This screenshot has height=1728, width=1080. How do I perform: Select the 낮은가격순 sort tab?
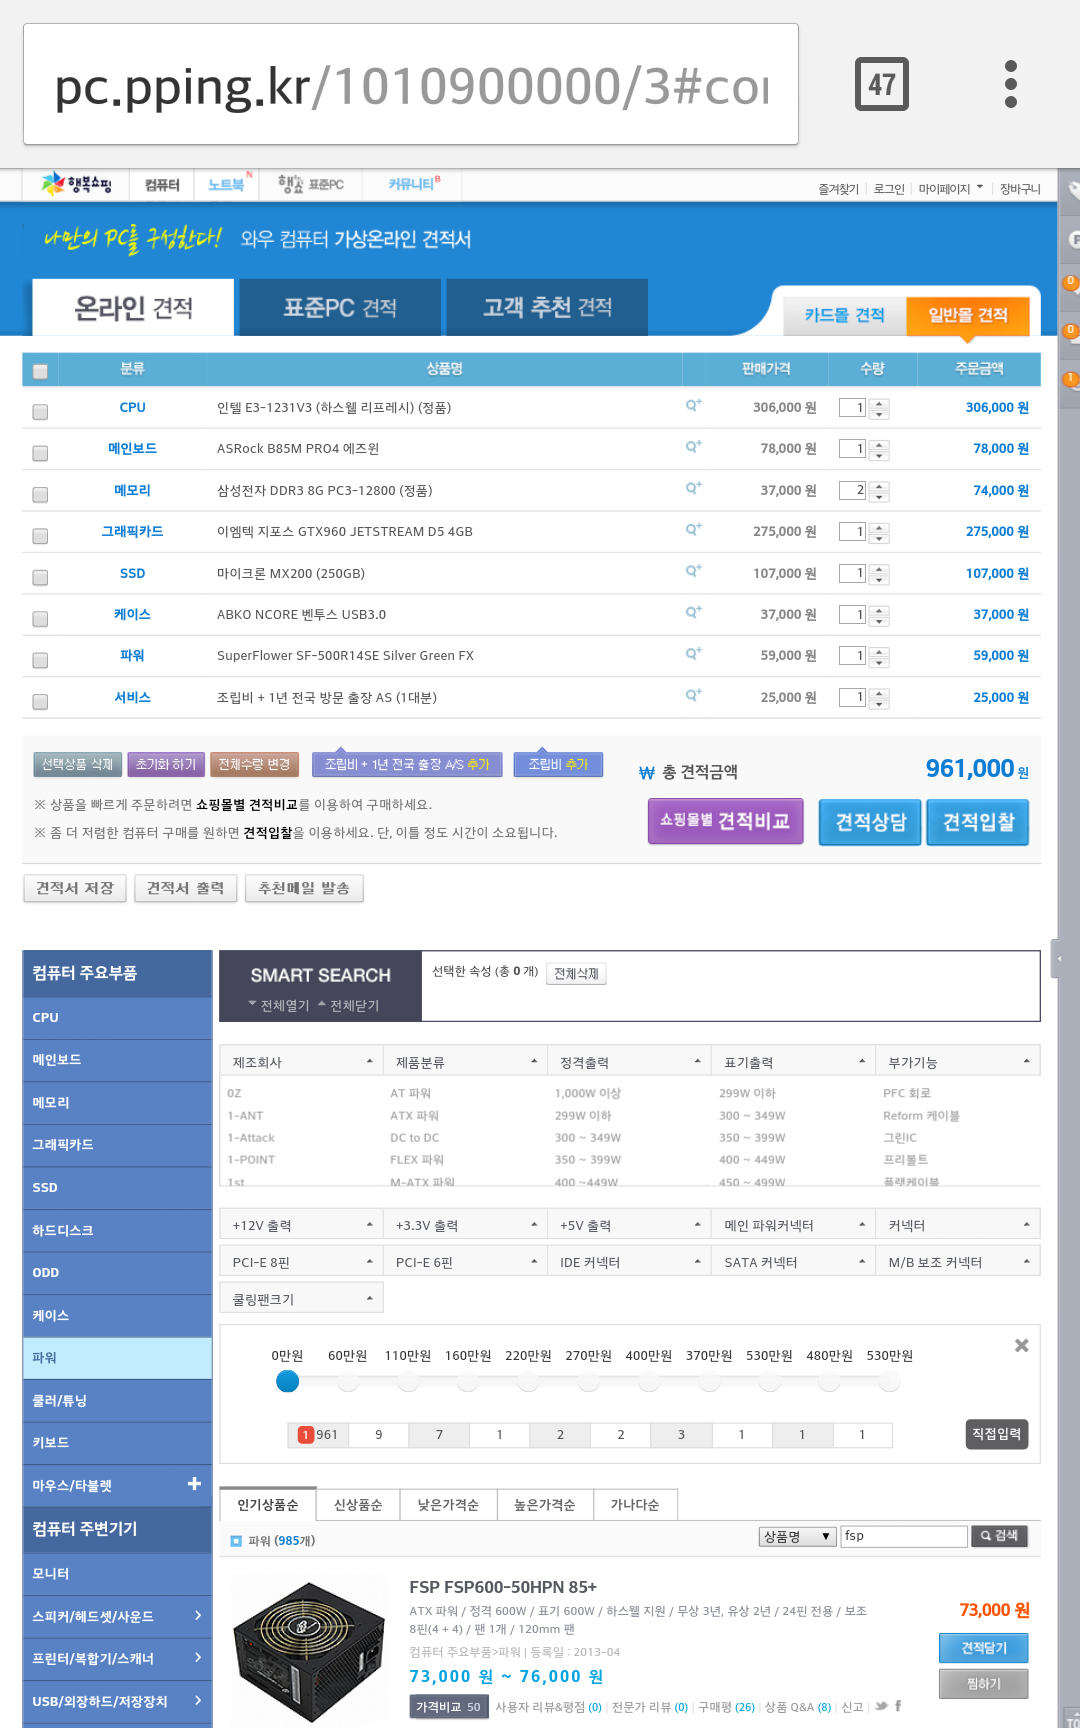coord(447,1505)
